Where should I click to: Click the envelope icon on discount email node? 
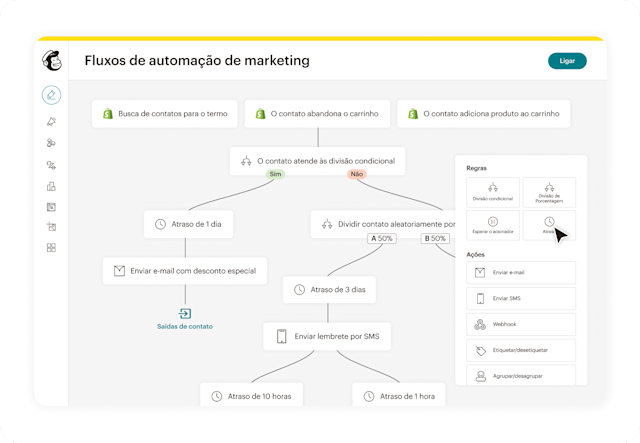119,270
